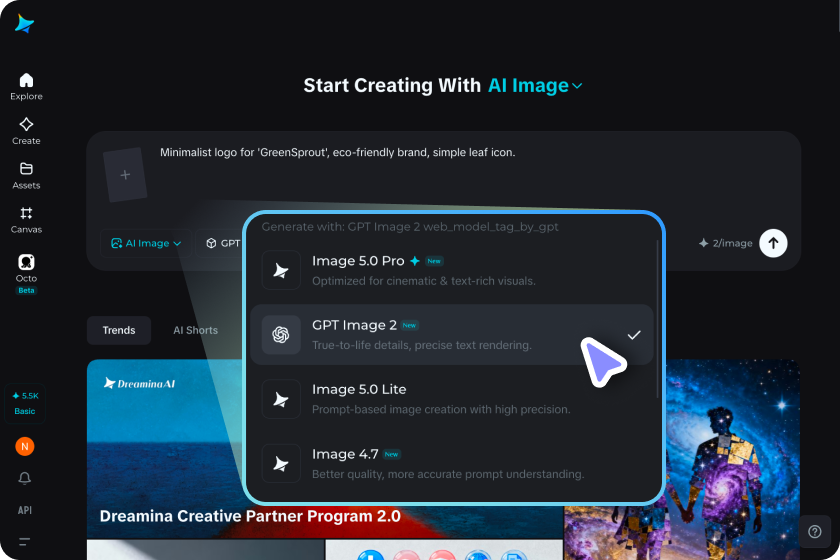Screen dimensions: 840x560
Task: Click the Image 4.7 model icon
Action: tap(281, 464)
